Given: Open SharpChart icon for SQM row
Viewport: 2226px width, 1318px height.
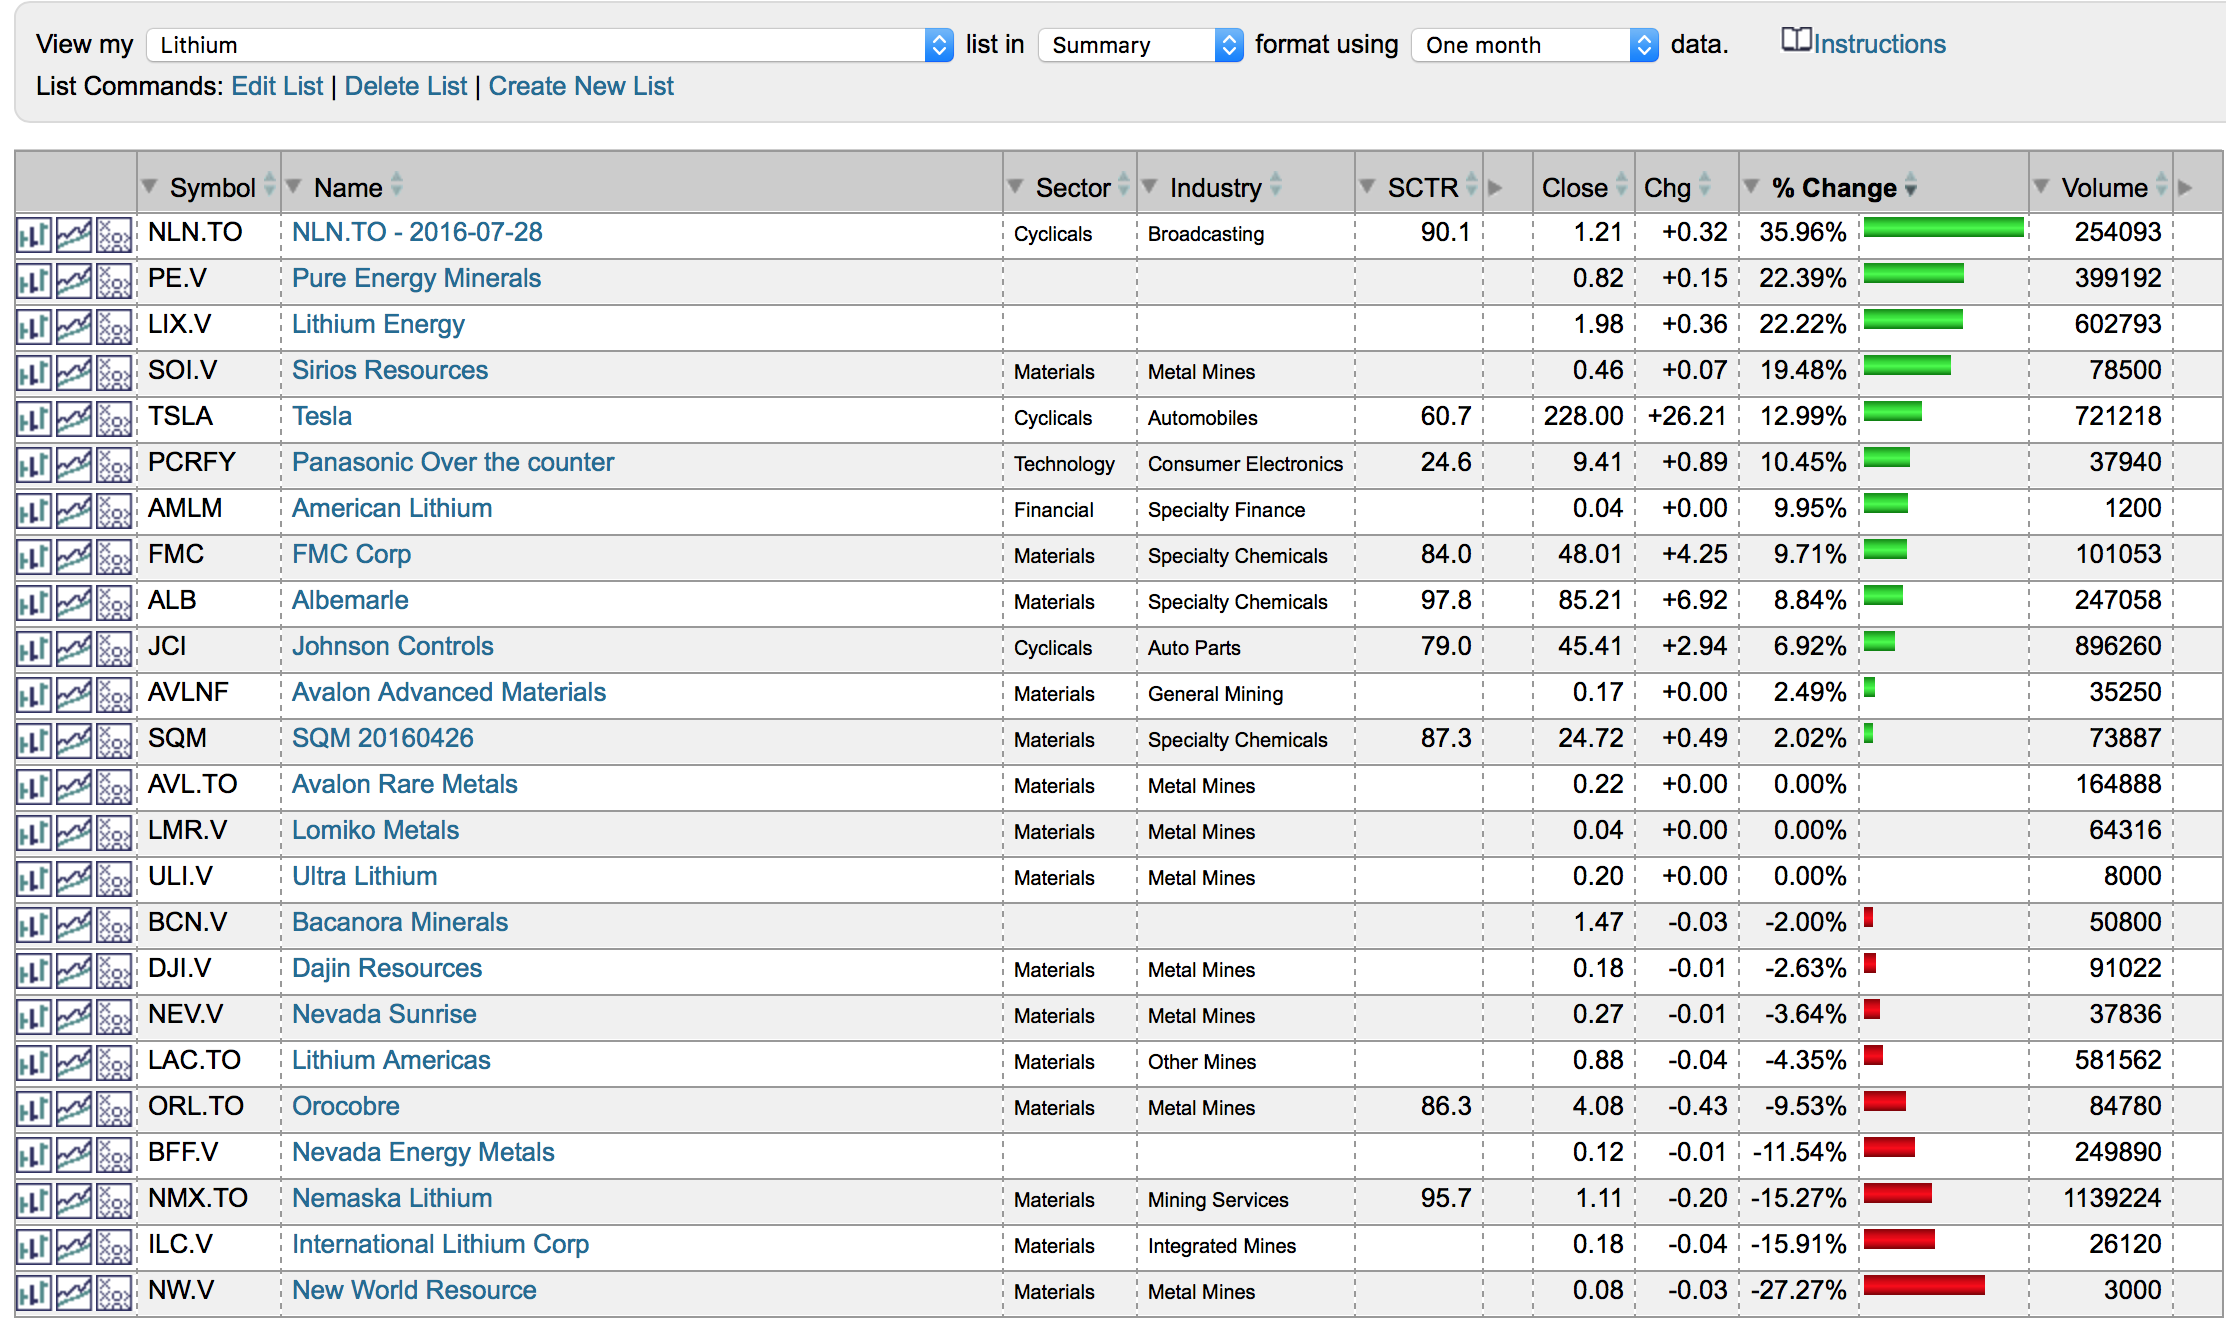Looking at the screenshot, I should pos(33,741).
